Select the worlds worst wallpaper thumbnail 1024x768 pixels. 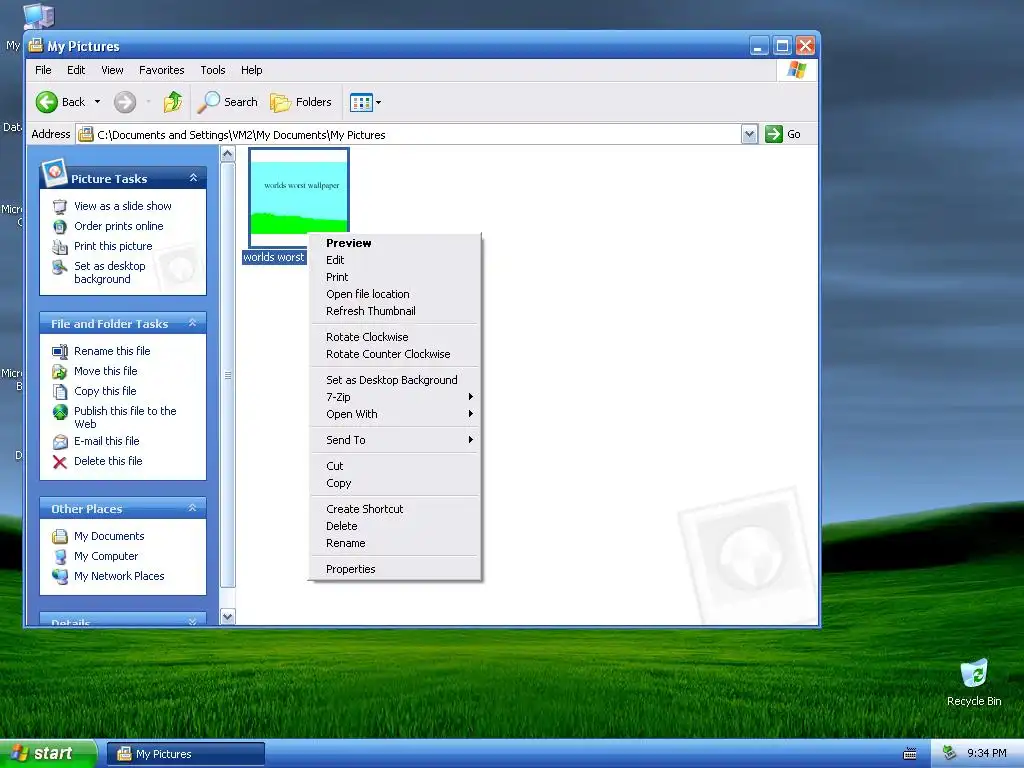(298, 198)
